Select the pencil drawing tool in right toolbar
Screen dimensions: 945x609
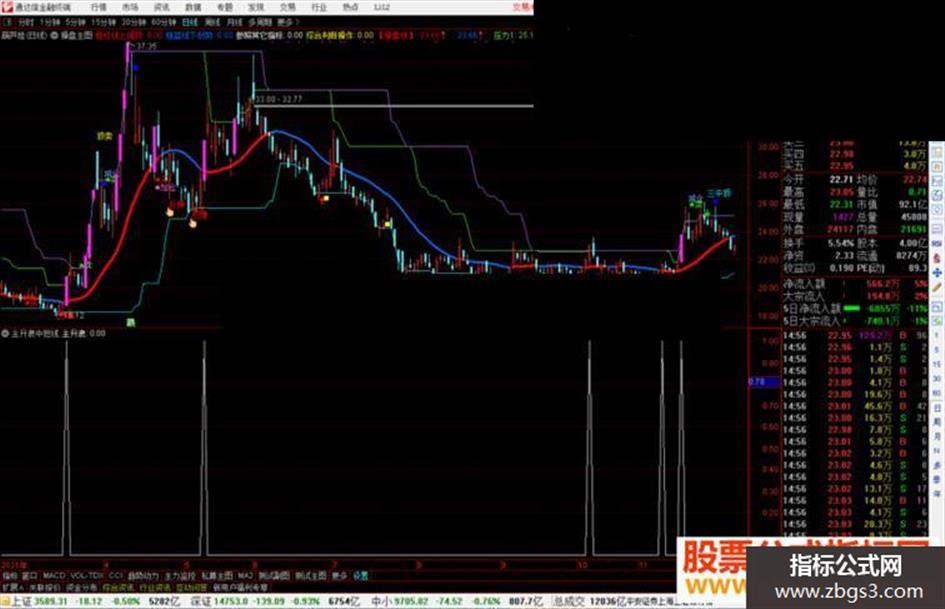coord(937,289)
